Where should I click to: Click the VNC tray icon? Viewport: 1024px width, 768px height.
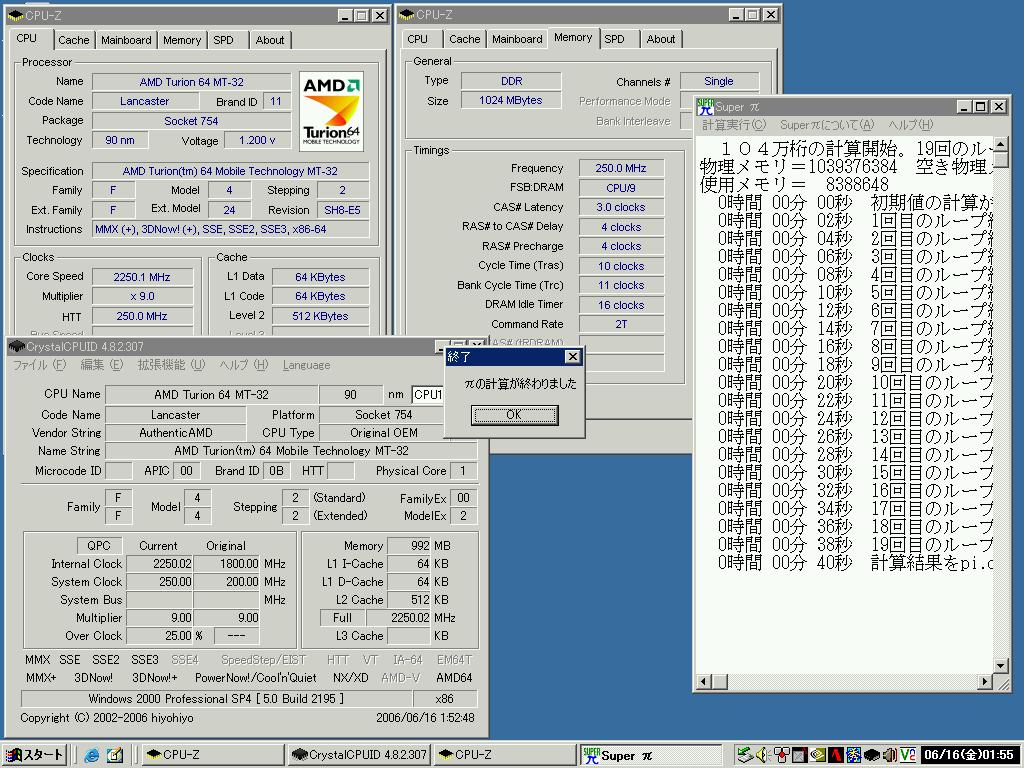[x=908, y=755]
